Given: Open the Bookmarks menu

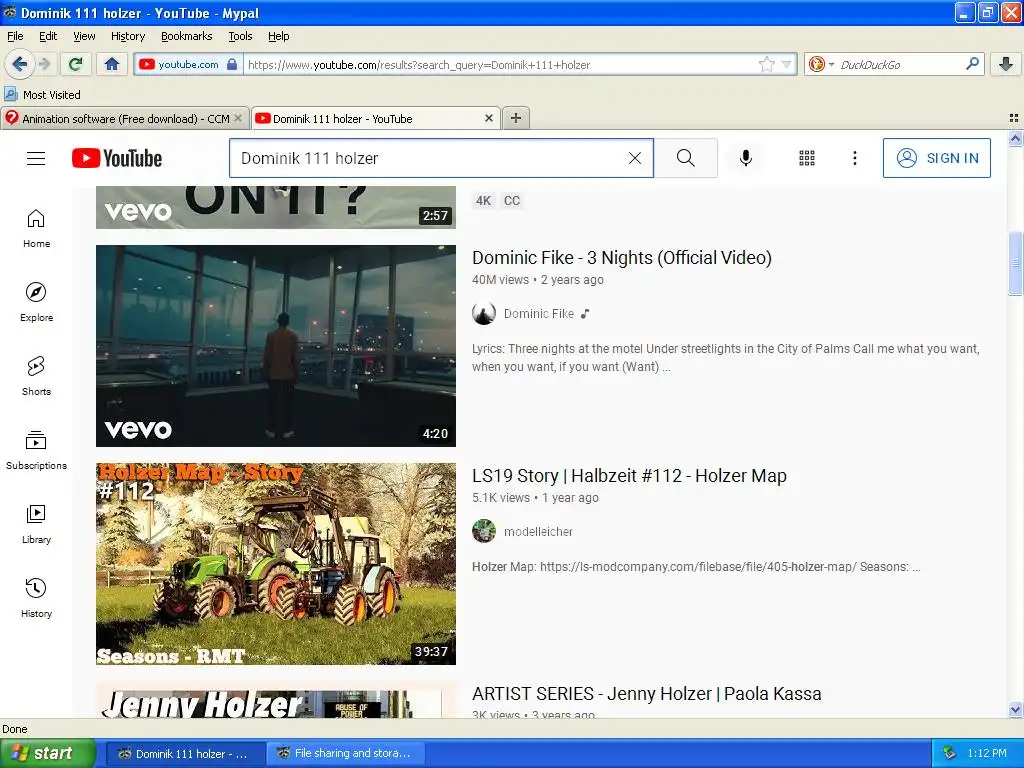Looking at the screenshot, I should 187,36.
